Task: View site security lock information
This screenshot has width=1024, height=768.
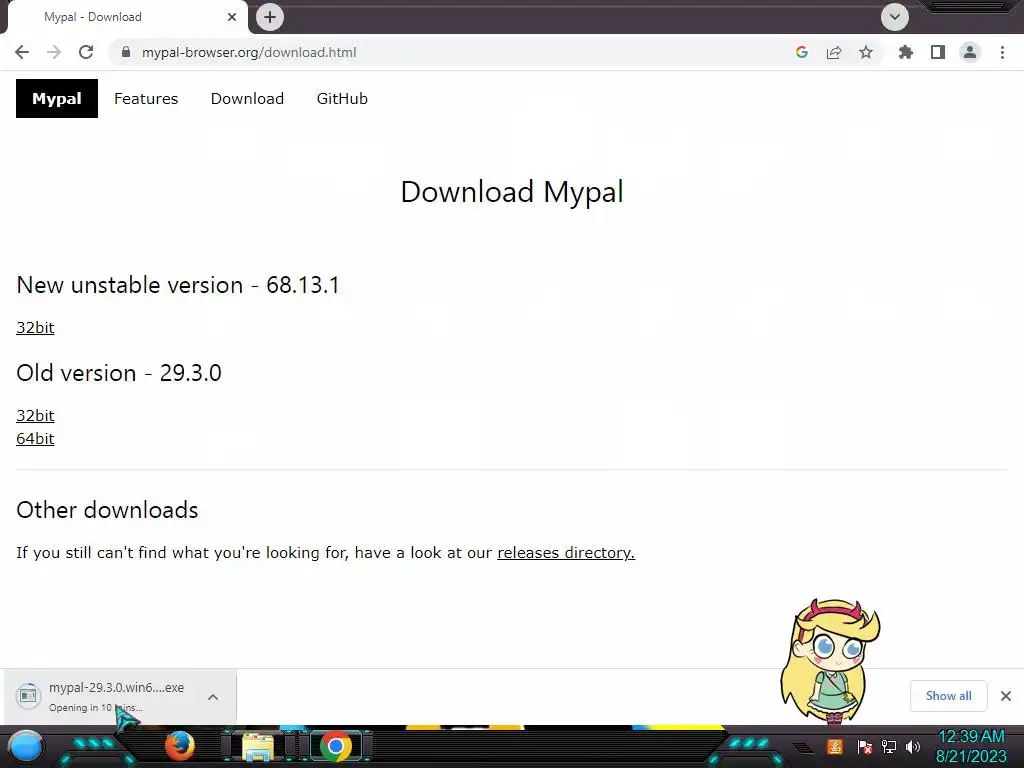Action: click(x=126, y=52)
